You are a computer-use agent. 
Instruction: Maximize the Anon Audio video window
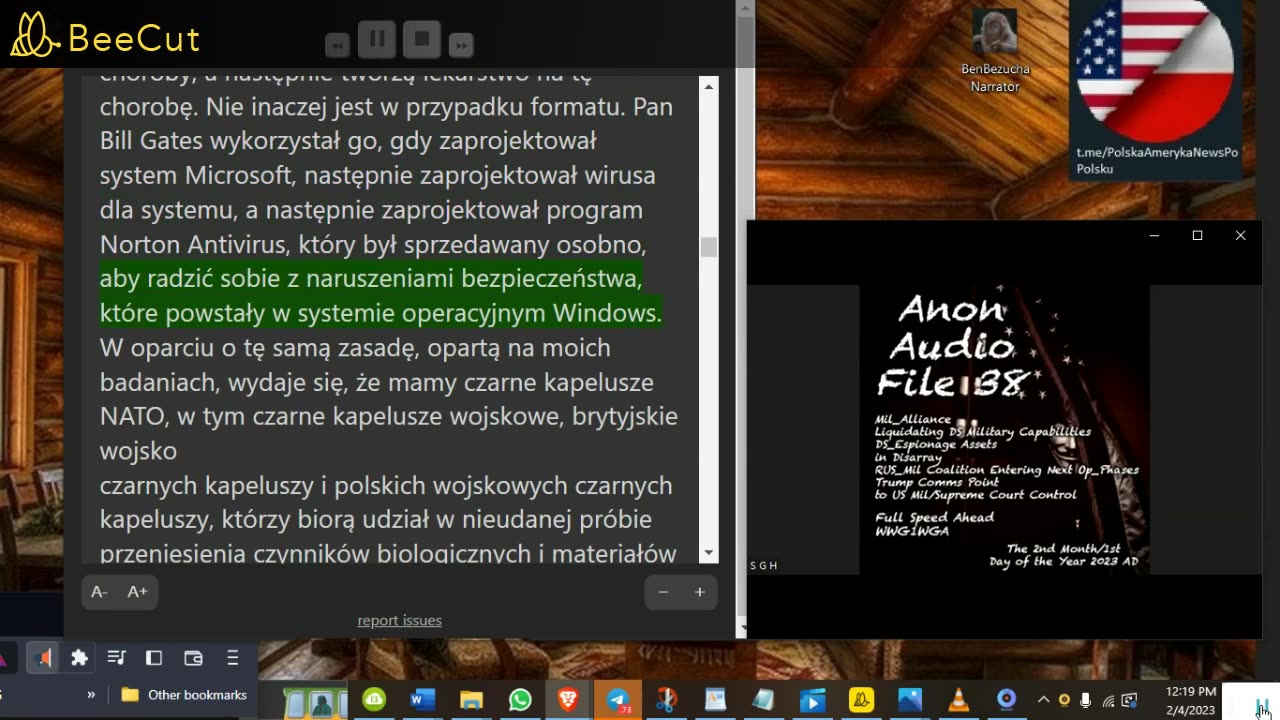[1197, 236]
